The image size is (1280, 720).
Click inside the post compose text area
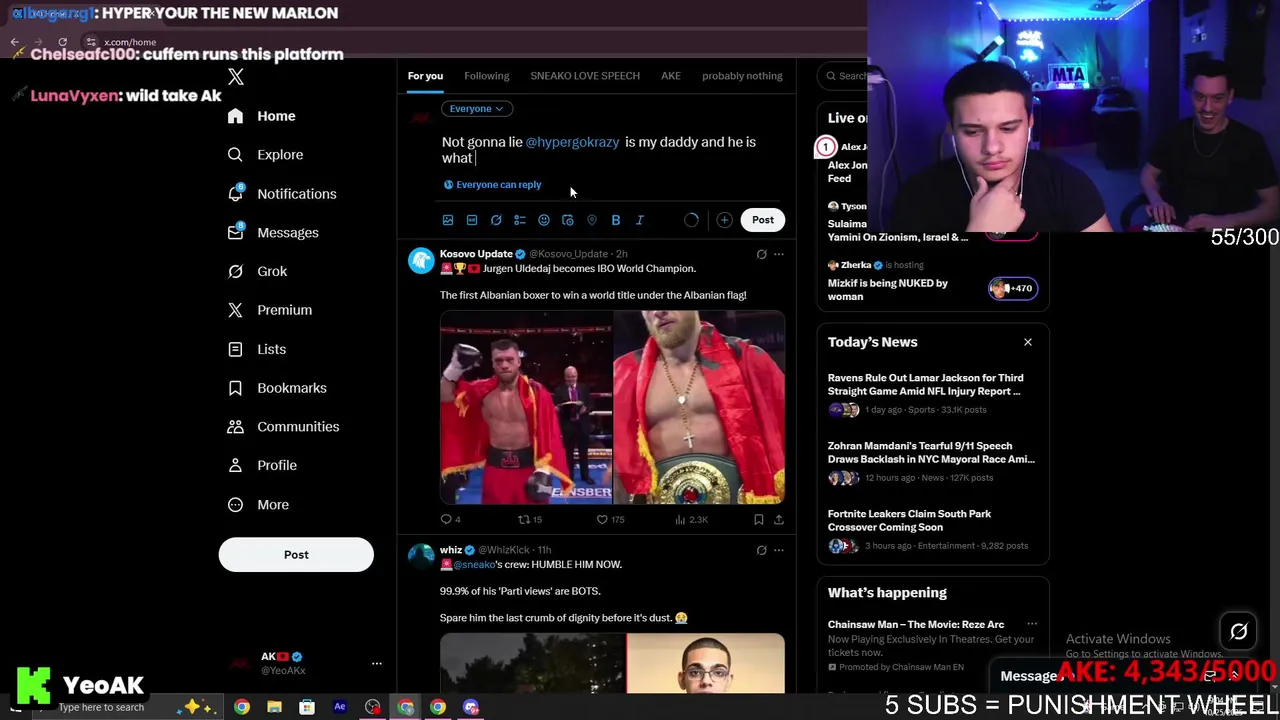(x=612, y=150)
